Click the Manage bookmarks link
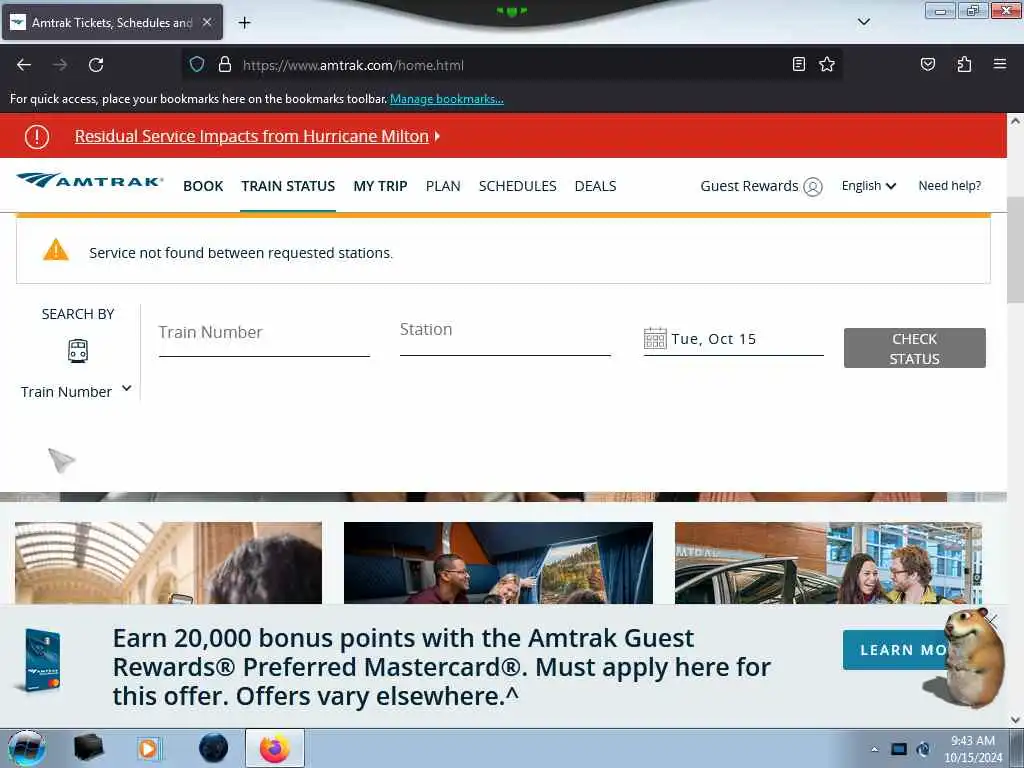The image size is (1024, 768). [x=447, y=99]
